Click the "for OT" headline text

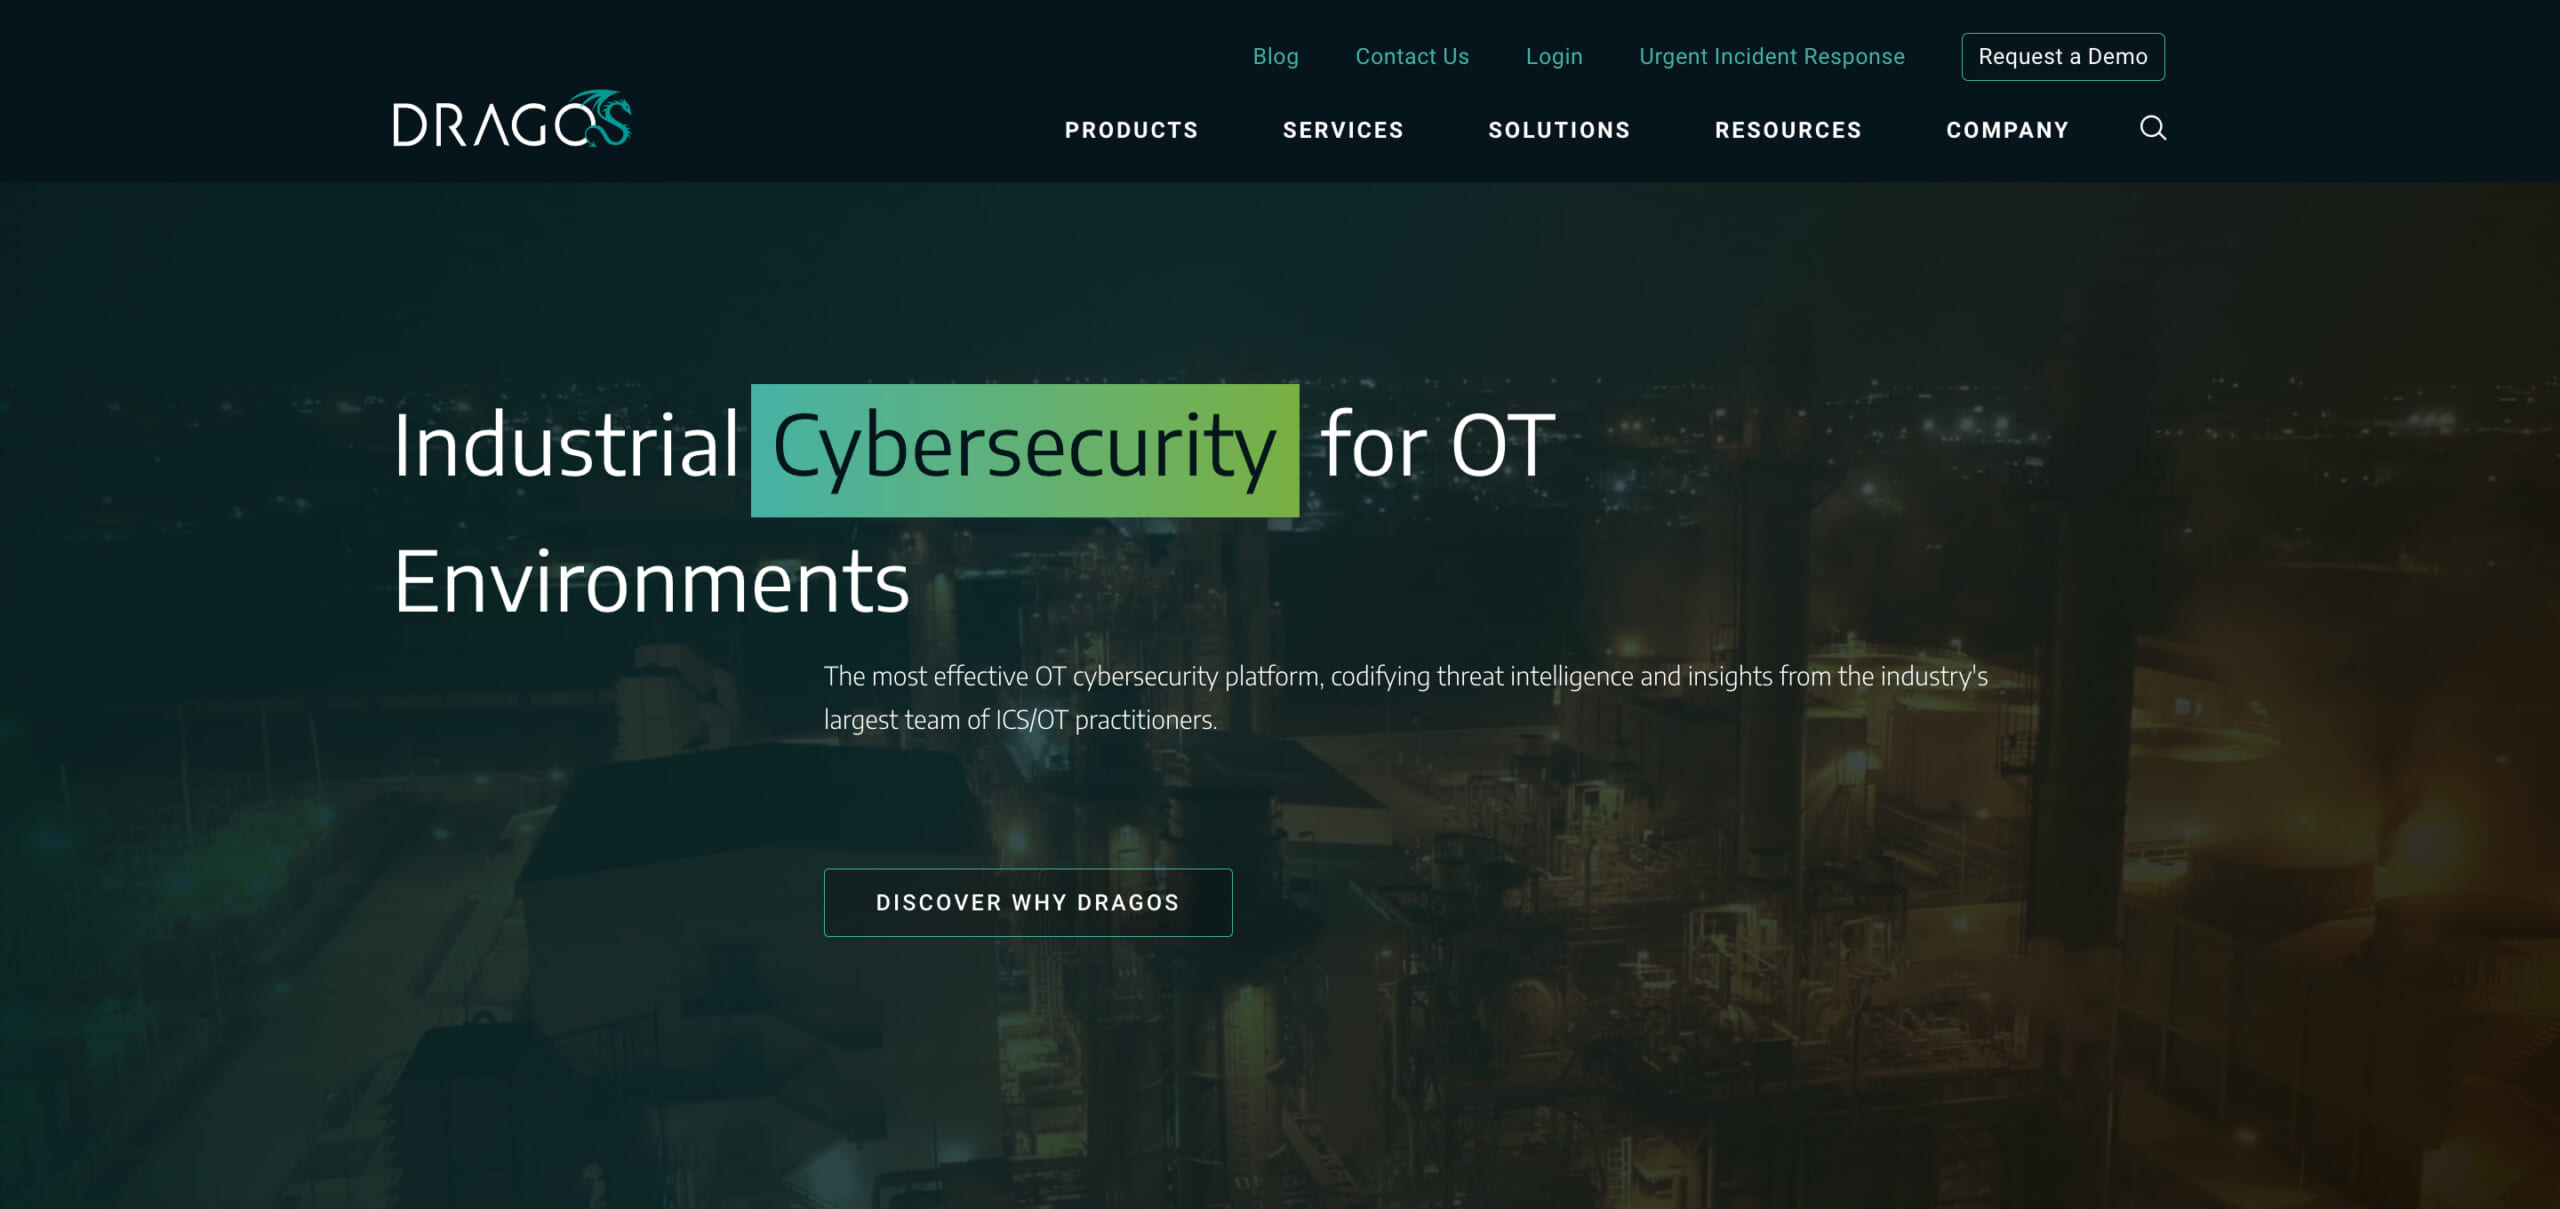(1437, 445)
